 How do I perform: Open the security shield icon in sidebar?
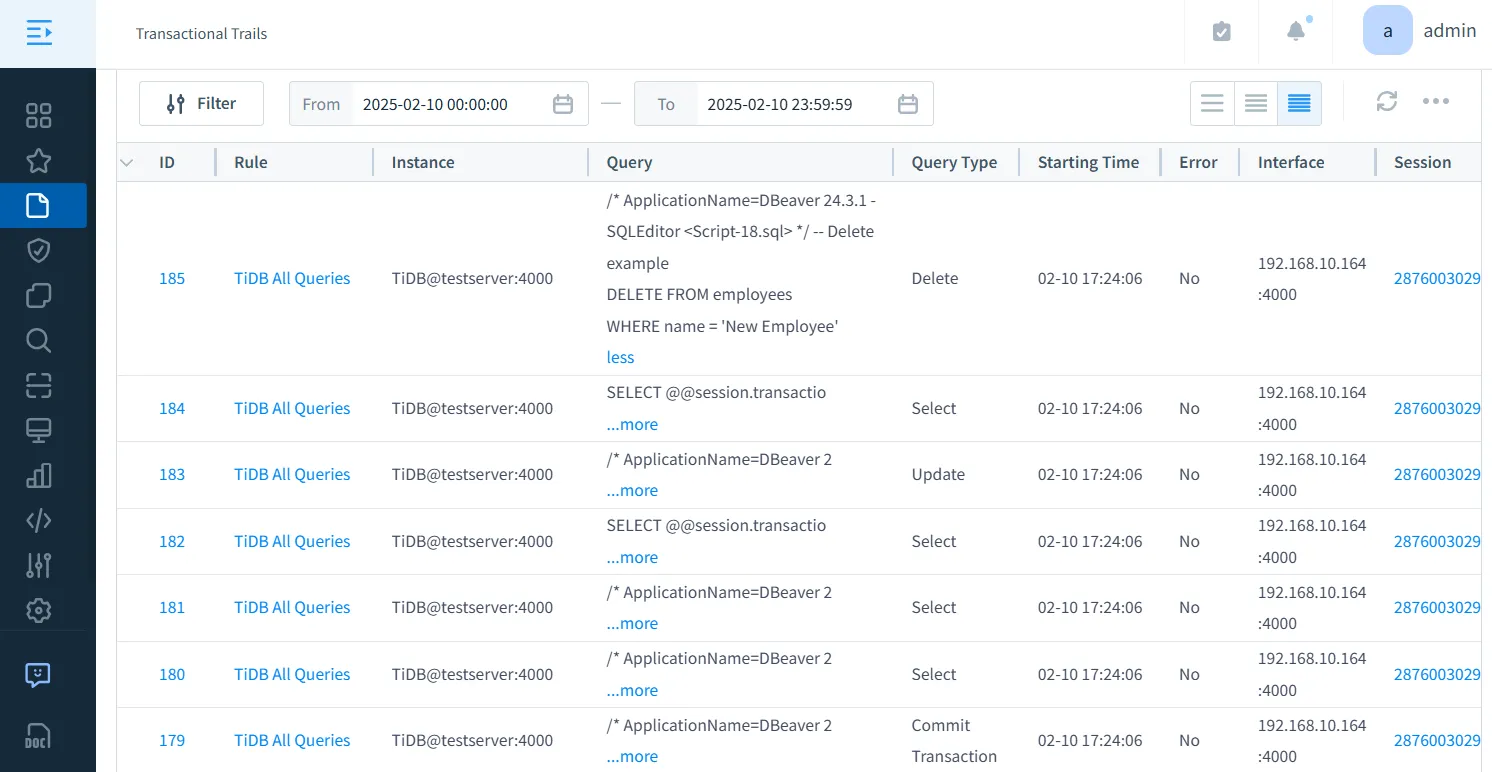38,250
